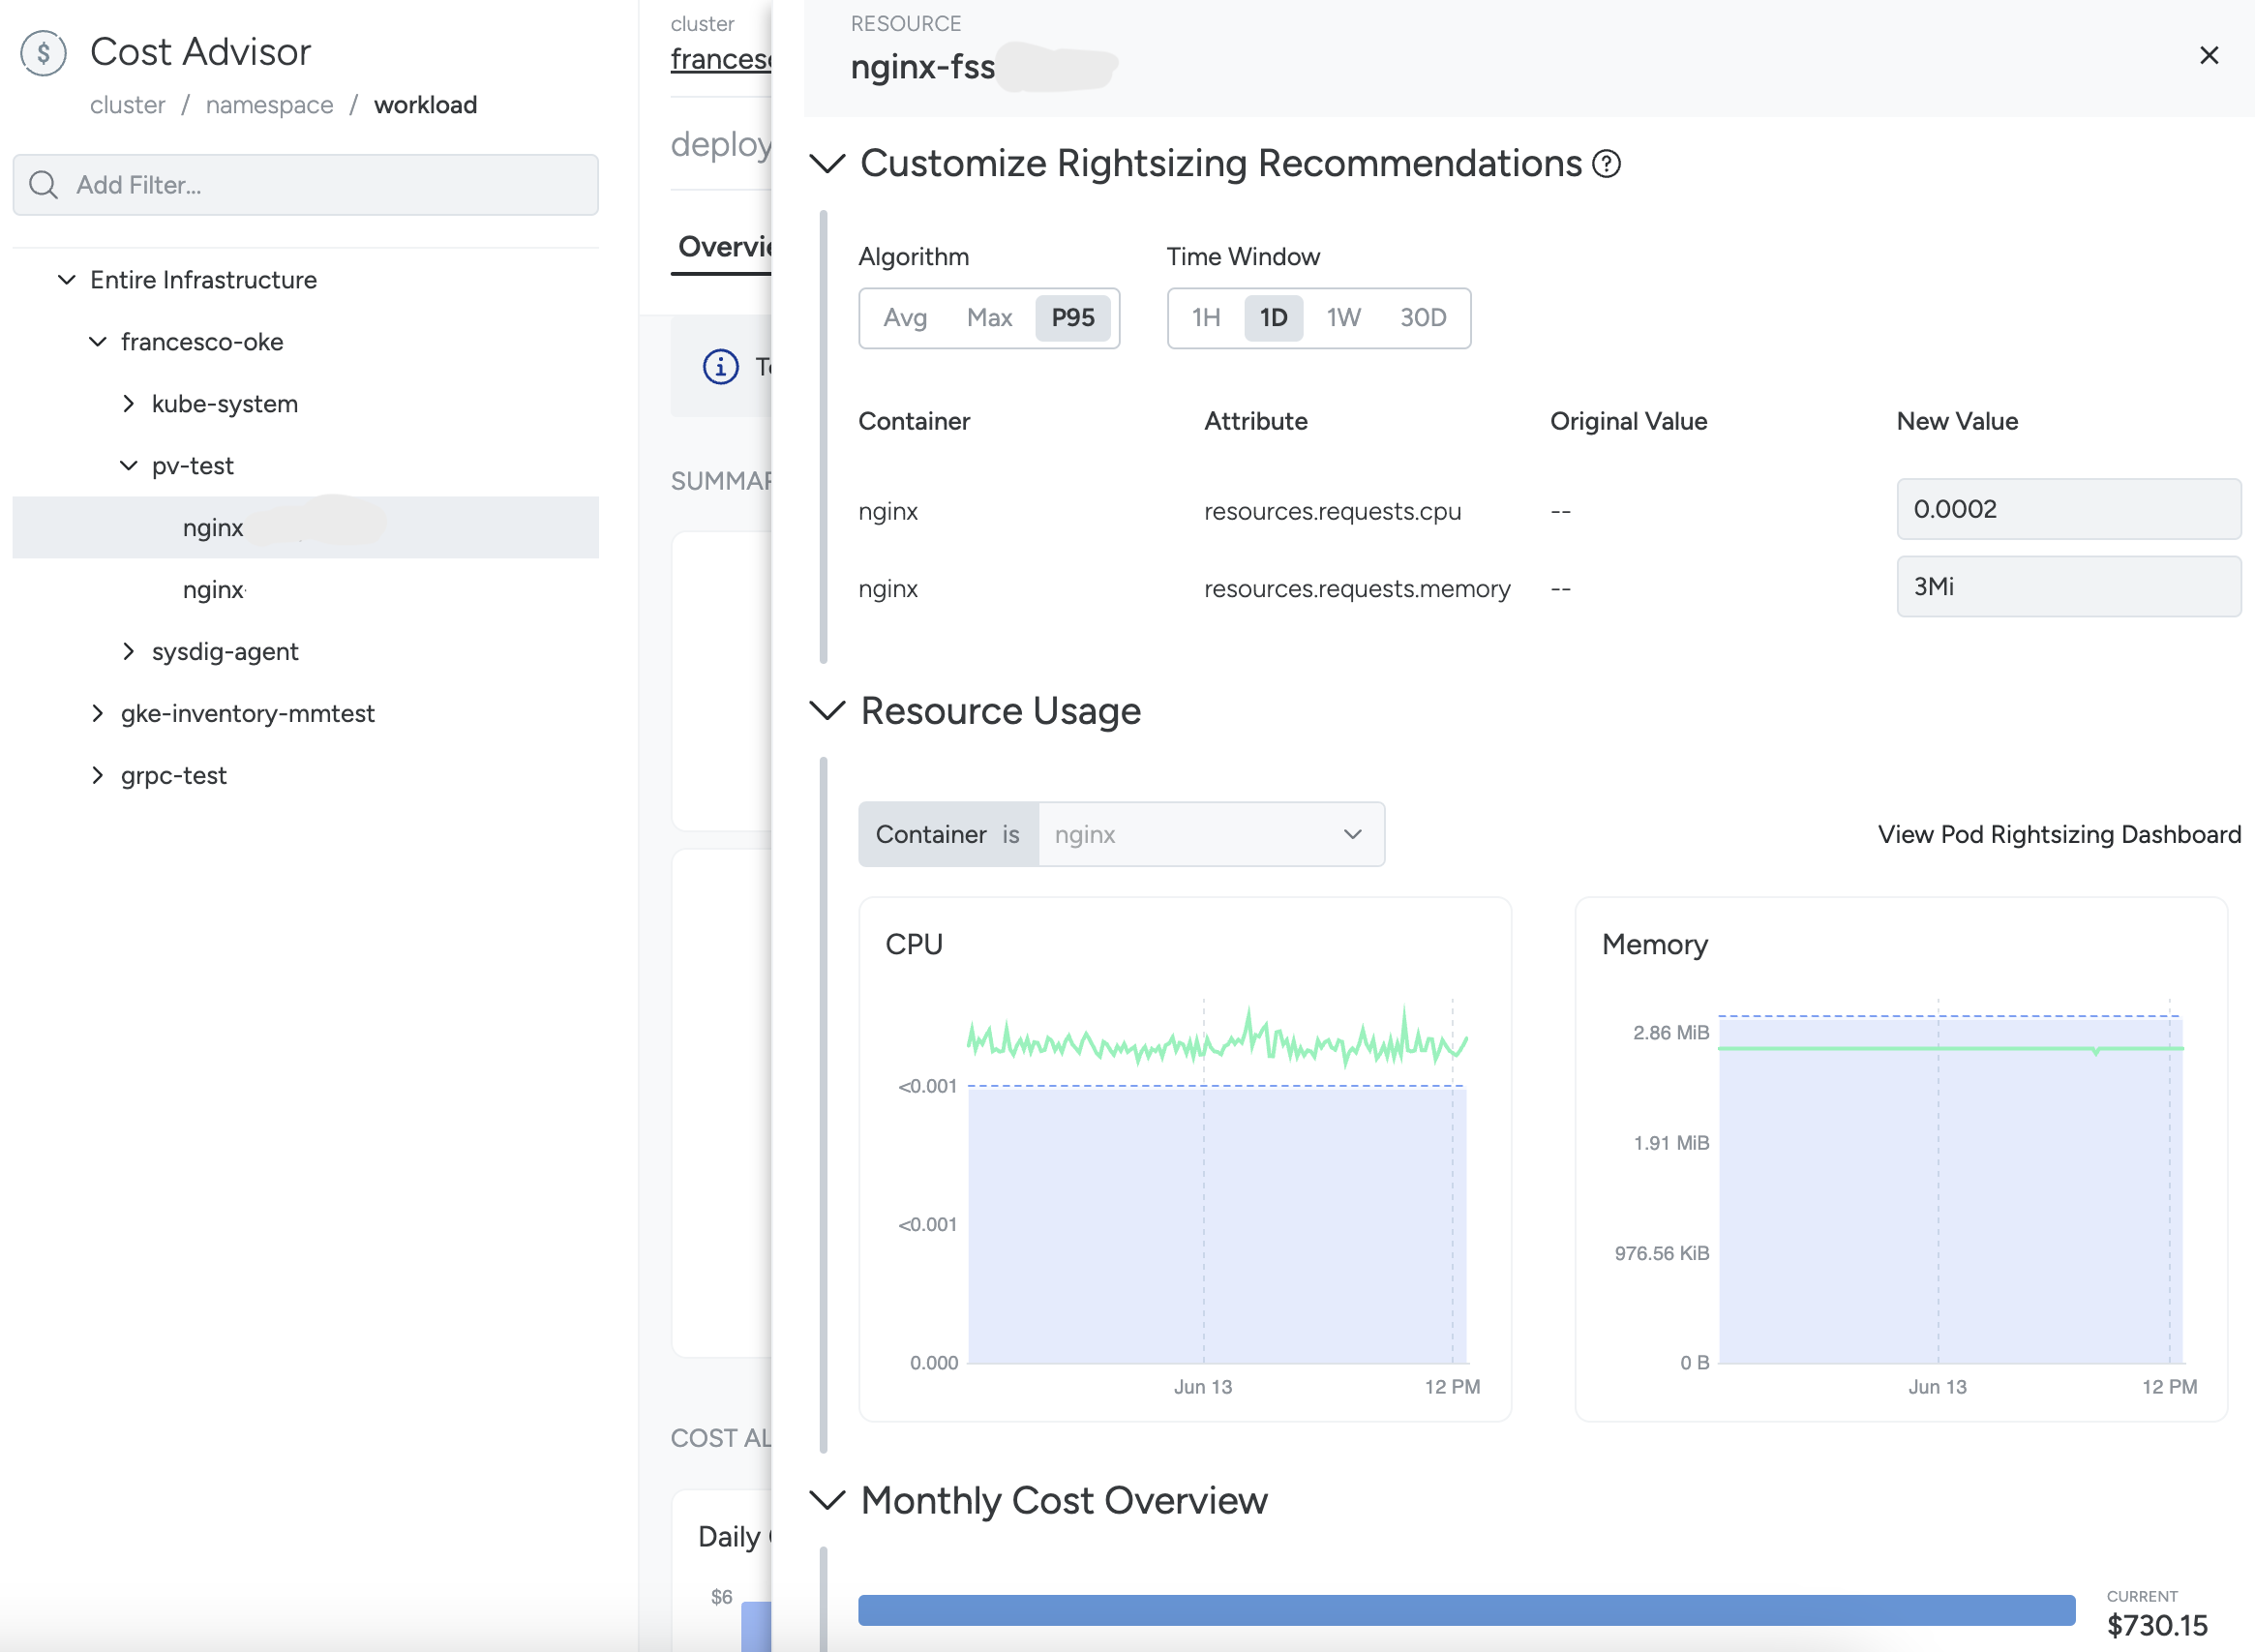Click the $730.15 current cost value

(x=2157, y=1626)
